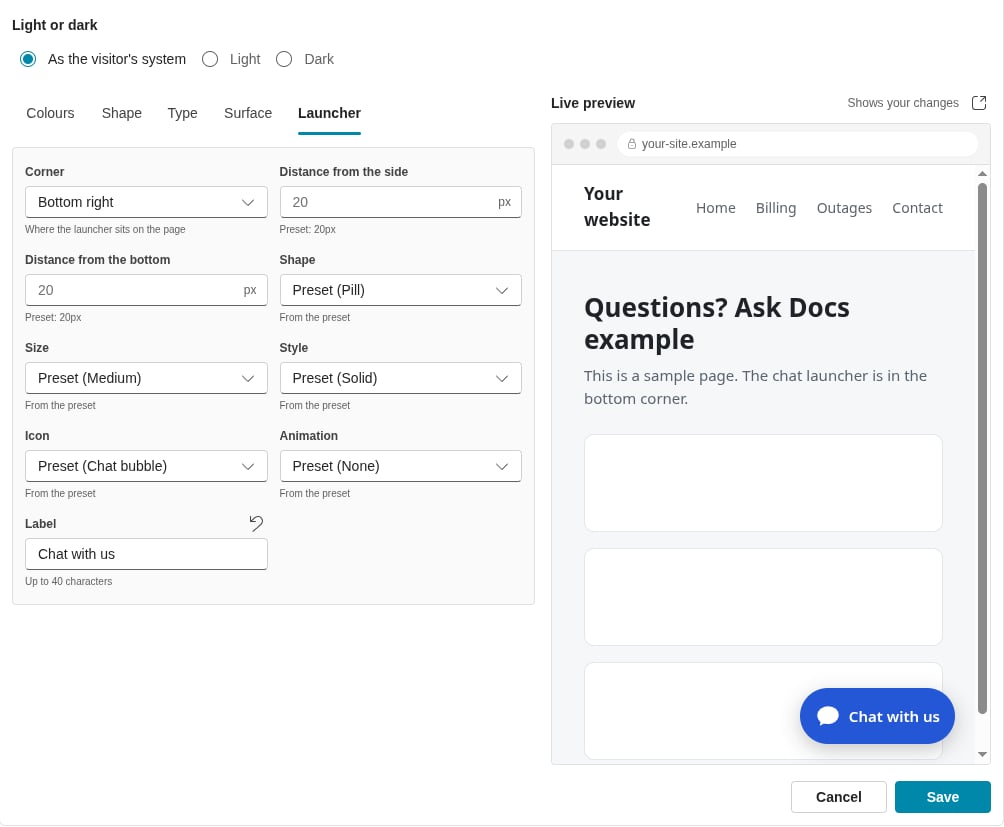The height and width of the screenshot is (827, 1004).
Task: Reset the Label field with the undo icon
Action: coord(256,524)
